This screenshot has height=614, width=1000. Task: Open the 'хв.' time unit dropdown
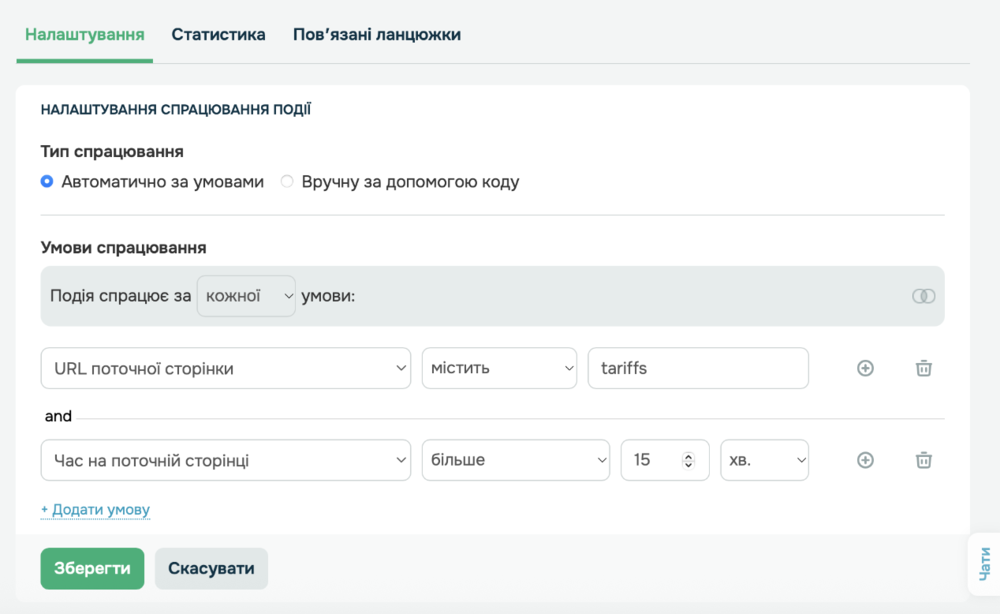pos(764,460)
